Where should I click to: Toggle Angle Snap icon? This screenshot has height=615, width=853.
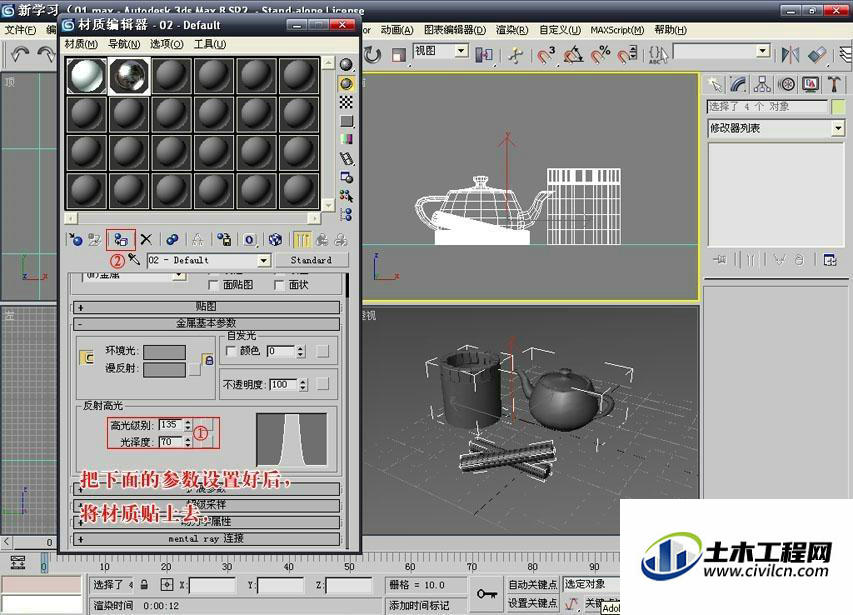pyautogui.click(x=573, y=54)
